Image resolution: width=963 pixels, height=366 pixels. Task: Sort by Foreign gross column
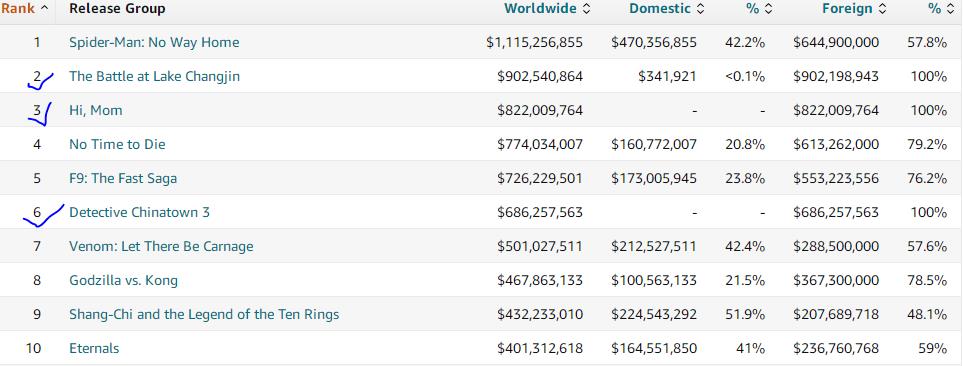click(x=854, y=9)
